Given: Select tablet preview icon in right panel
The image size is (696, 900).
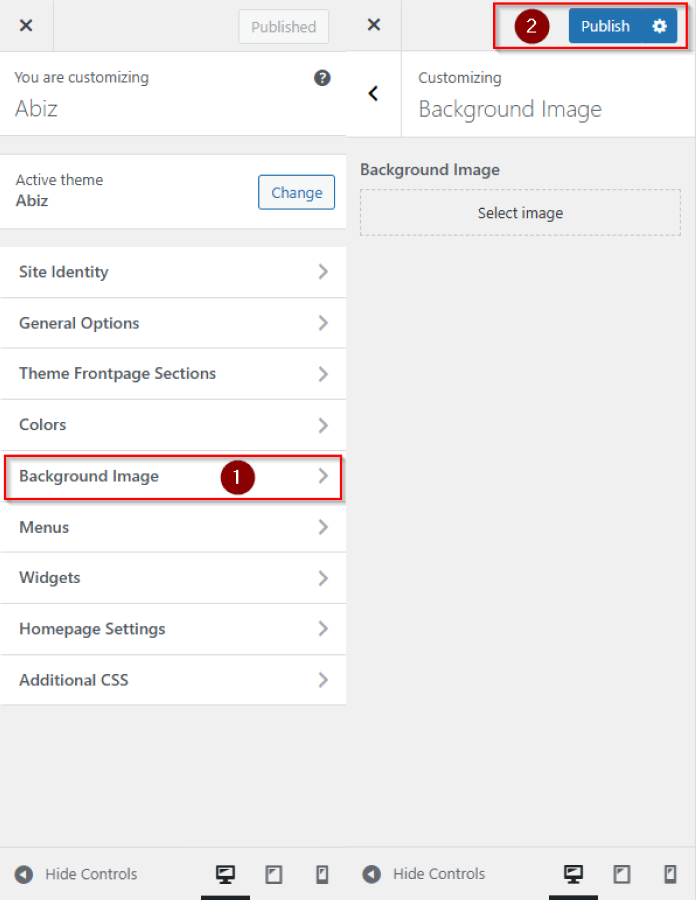Looking at the screenshot, I should [621, 874].
